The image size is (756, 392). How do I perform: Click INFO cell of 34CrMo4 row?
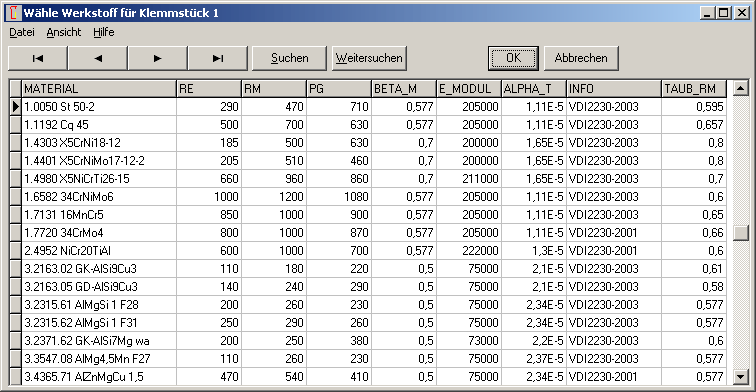(x=614, y=233)
